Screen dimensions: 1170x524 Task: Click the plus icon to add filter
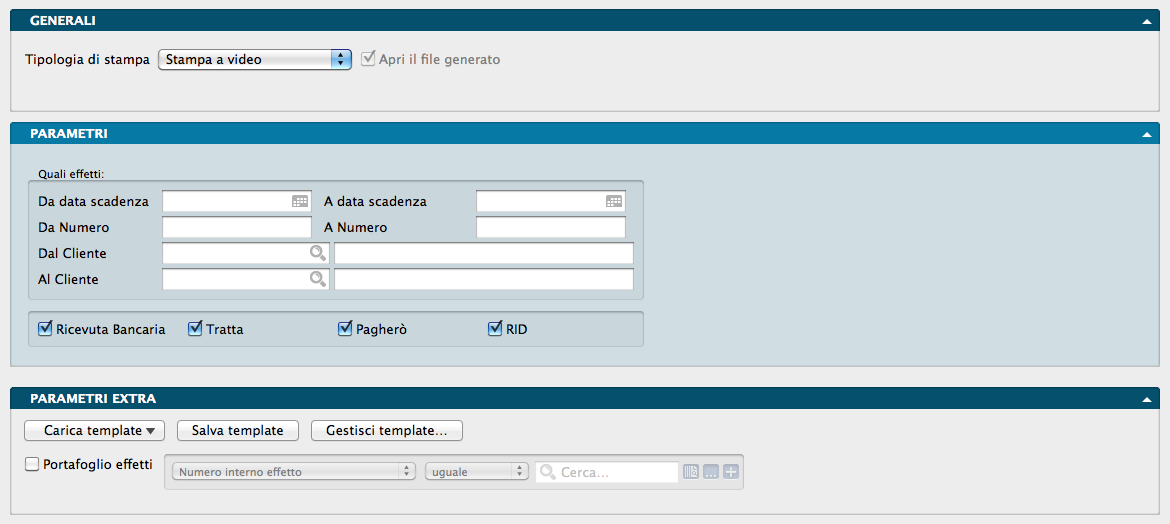coord(731,472)
